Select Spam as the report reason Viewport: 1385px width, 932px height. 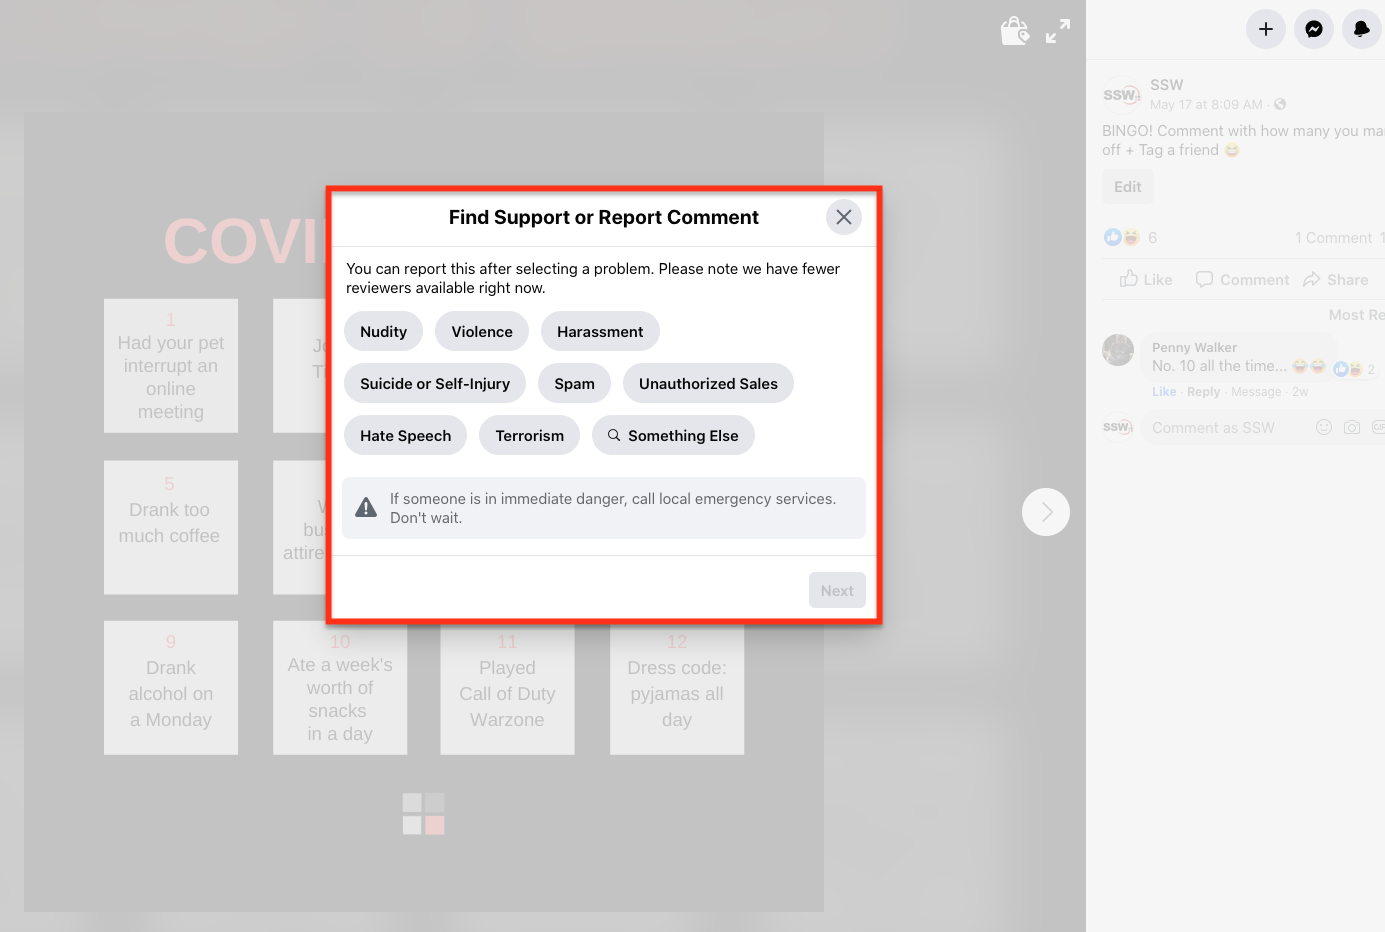click(x=574, y=384)
